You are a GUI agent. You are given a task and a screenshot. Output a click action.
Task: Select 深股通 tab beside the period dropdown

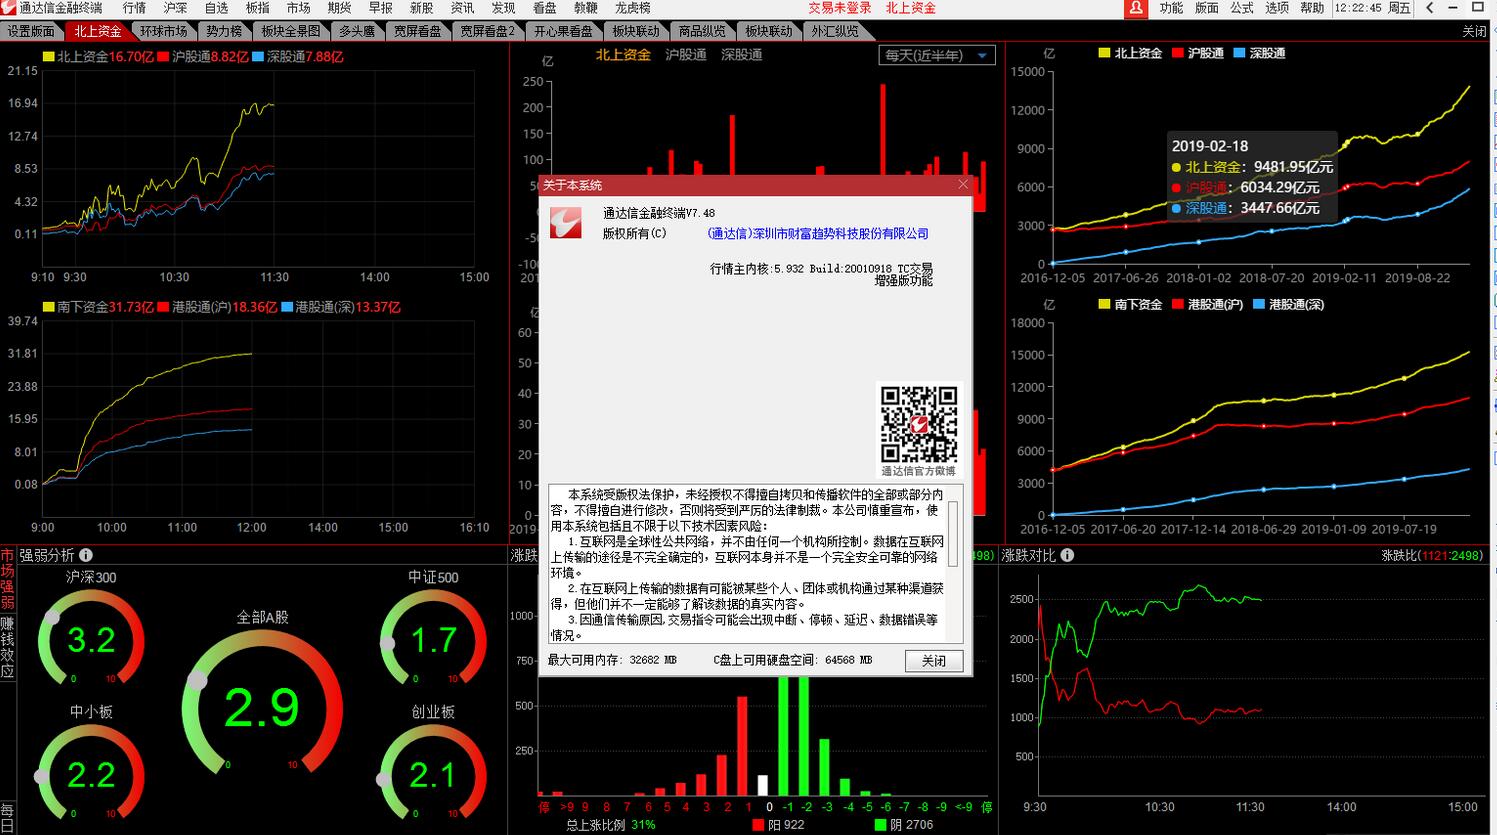pos(741,55)
